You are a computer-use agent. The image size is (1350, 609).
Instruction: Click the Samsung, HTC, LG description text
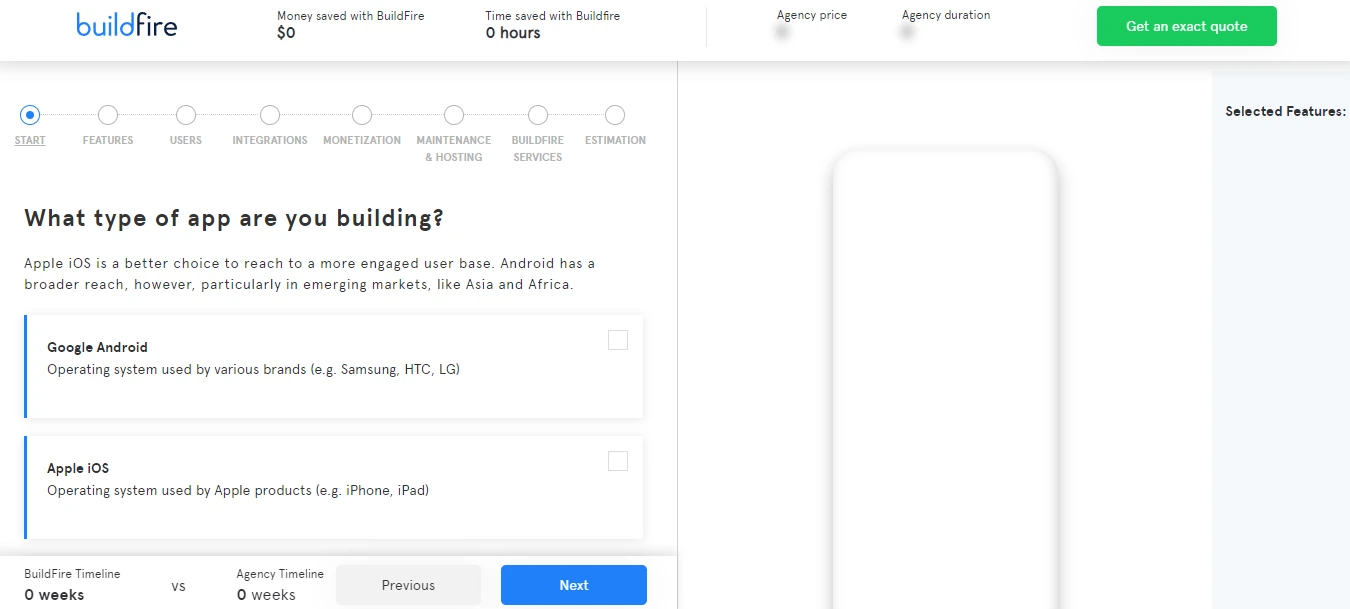pyautogui.click(x=253, y=369)
